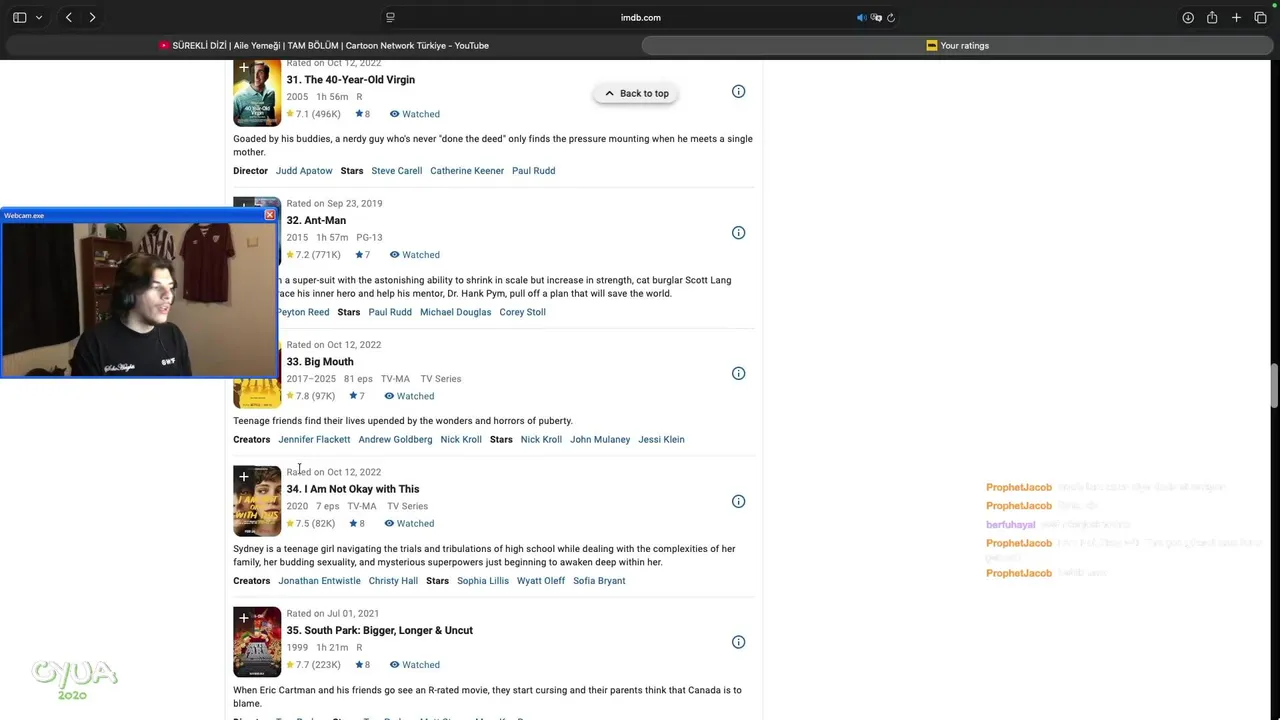
Task: Open John Mulaney's page
Action: coord(600,440)
